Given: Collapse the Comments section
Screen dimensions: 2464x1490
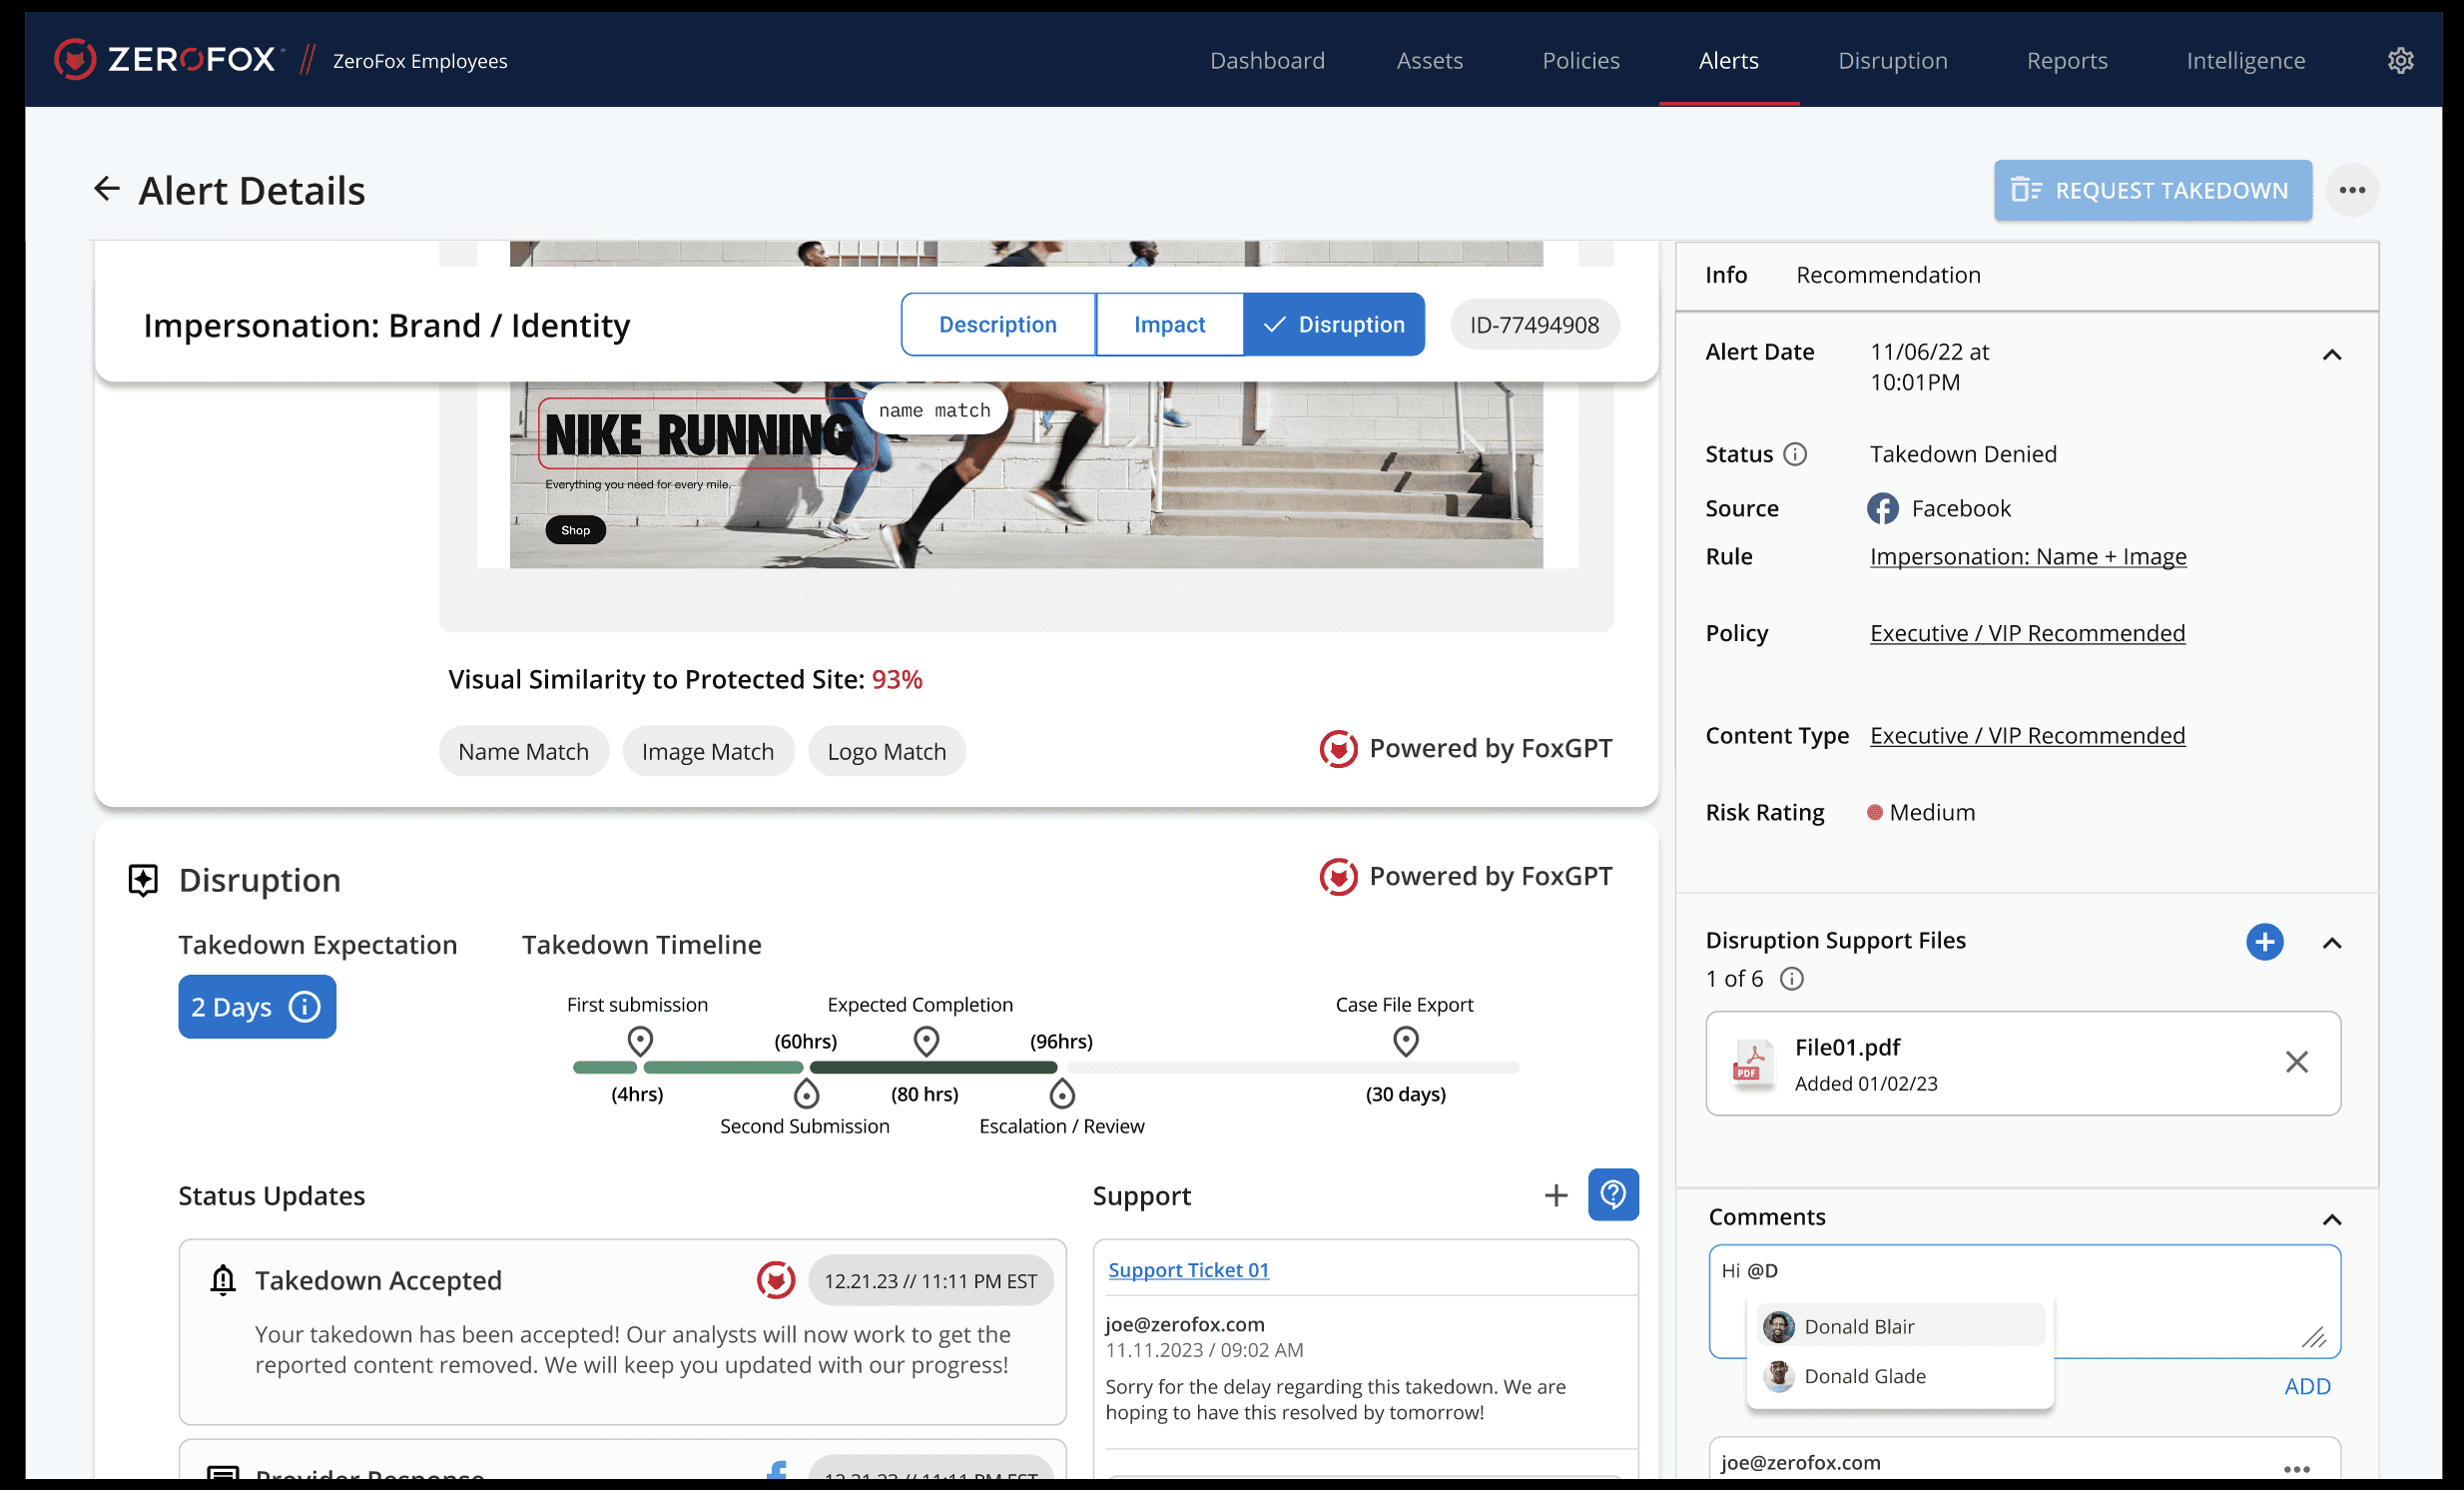Looking at the screenshot, I should click(2331, 1219).
